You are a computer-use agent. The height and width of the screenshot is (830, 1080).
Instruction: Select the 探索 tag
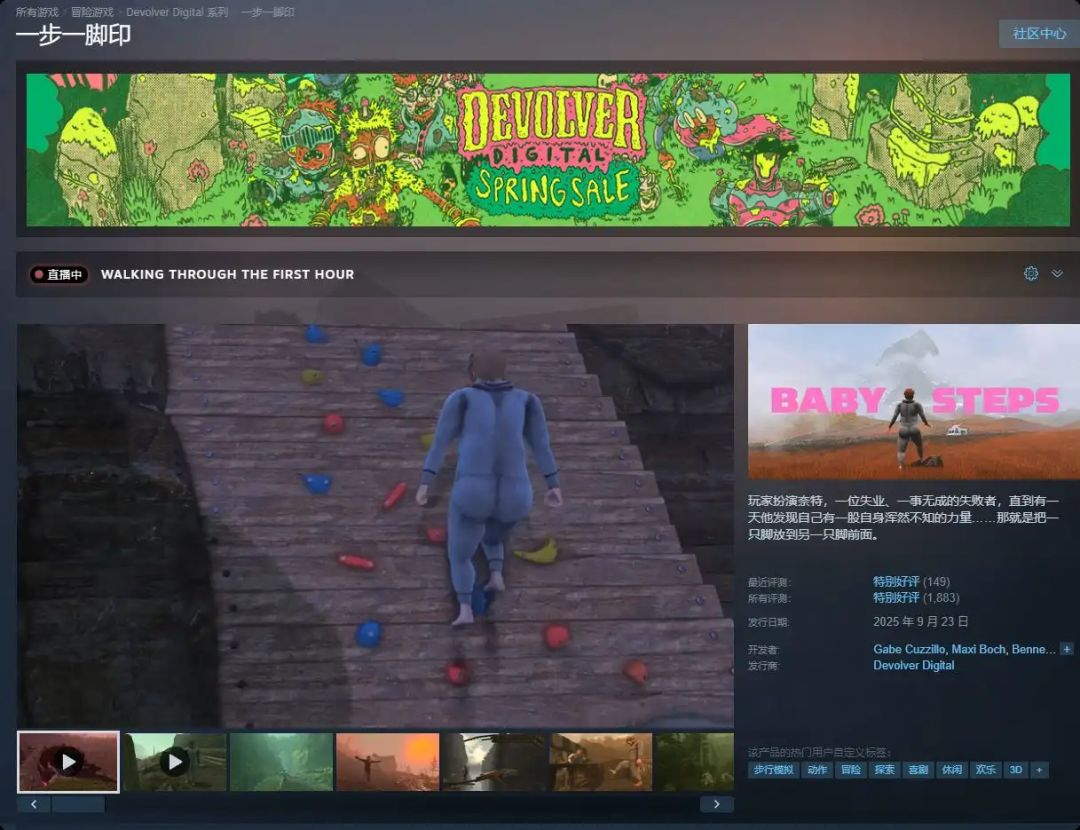point(884,769)
